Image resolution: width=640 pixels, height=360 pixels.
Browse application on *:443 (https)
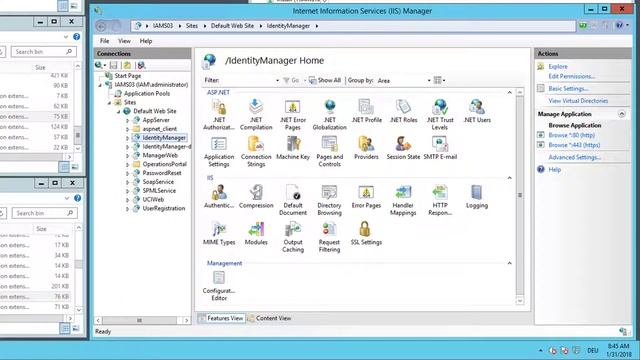[574, 145]
